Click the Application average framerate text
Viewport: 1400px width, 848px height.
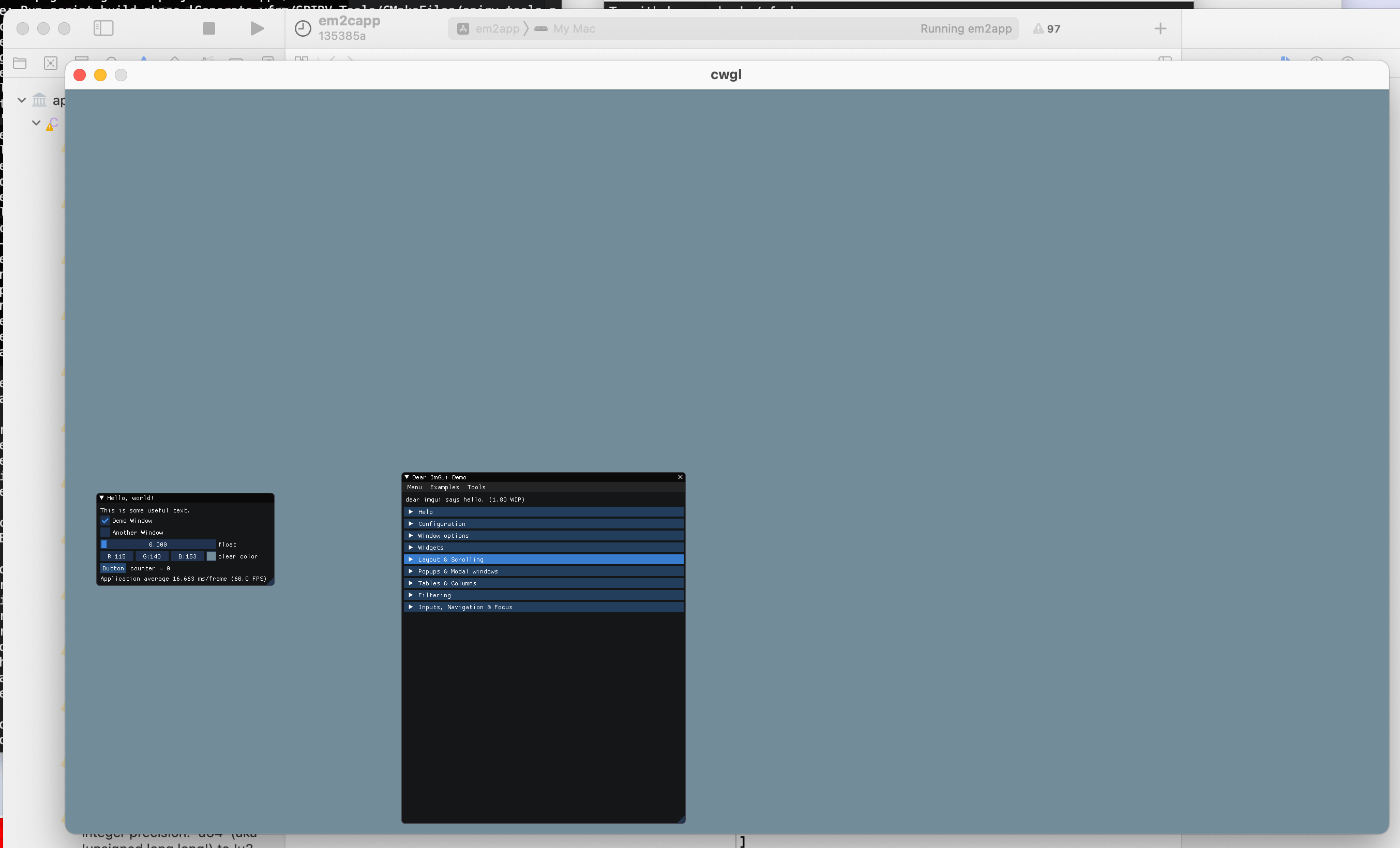[183, 579]
